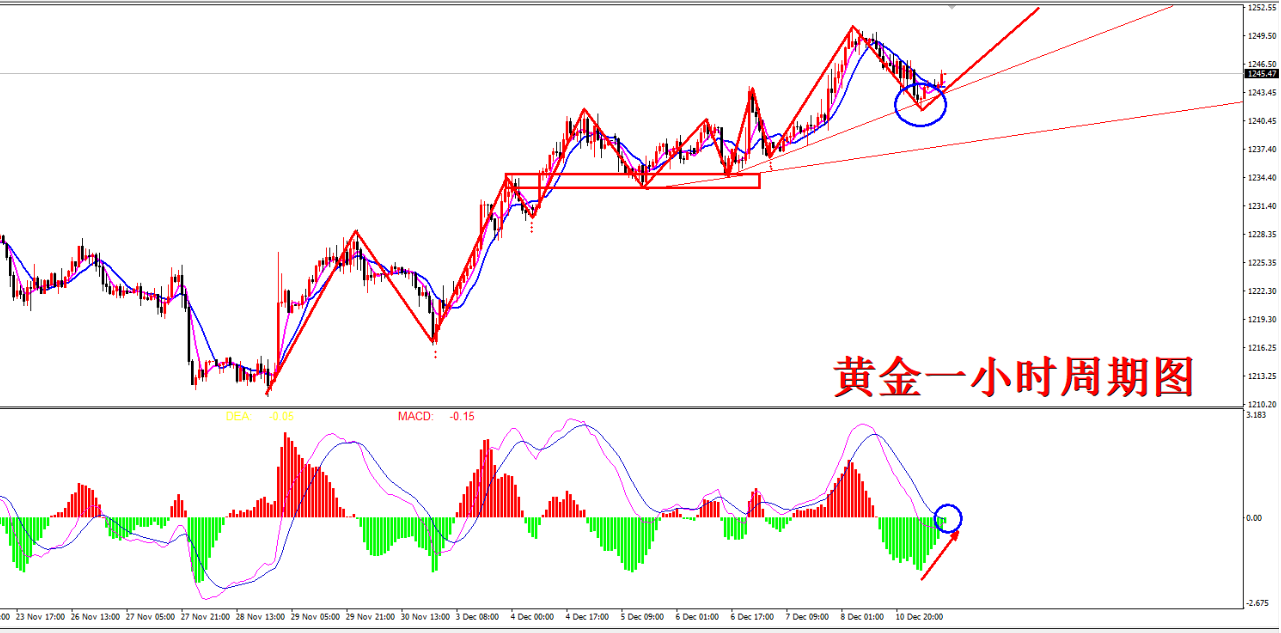The height and width of the screenshot is (633, 1281).
Task: Click the 1231.40 price axis label
Action: [x=1262, y=206]
